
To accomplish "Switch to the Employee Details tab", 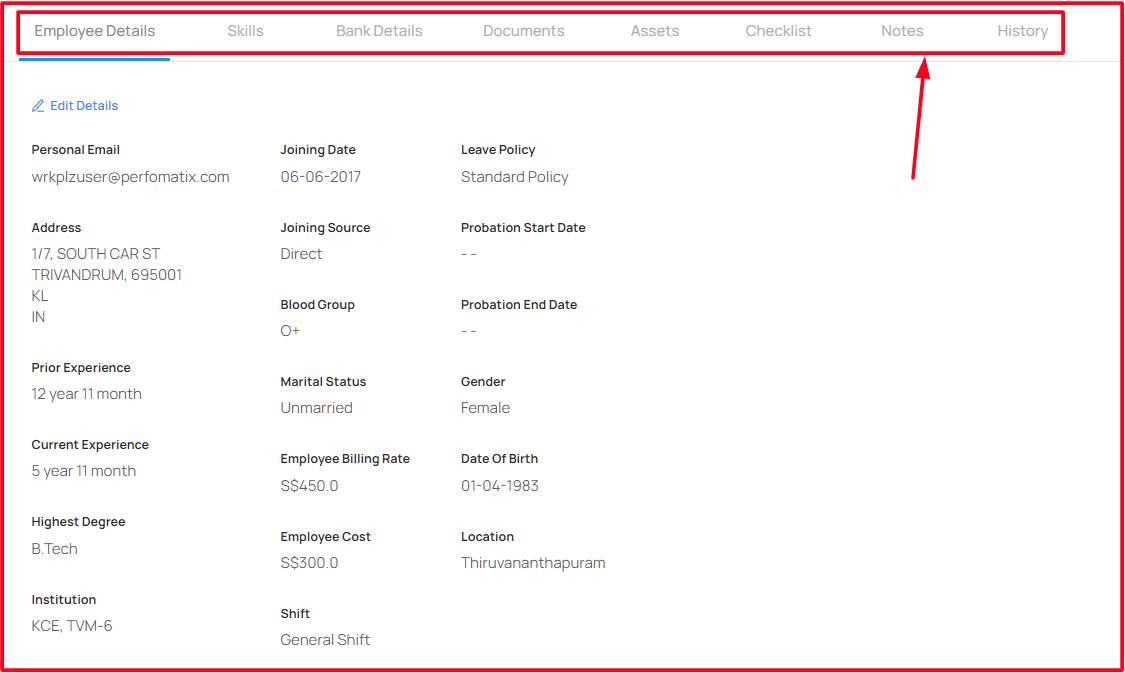I will (95, 31).
